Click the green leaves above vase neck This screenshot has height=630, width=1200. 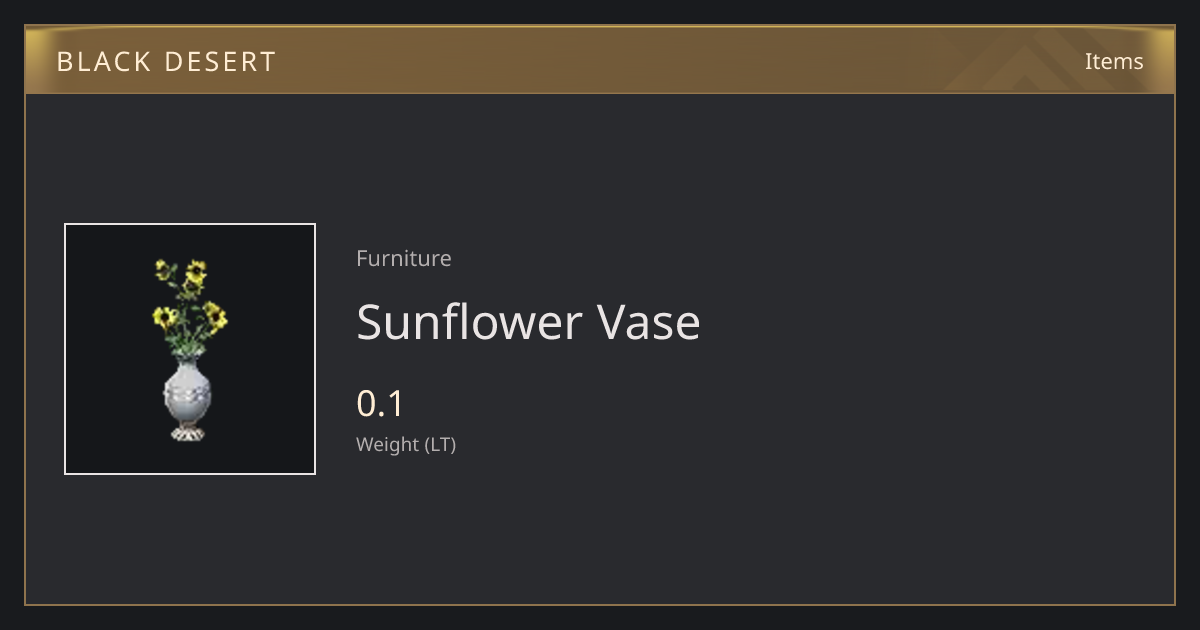189,345
